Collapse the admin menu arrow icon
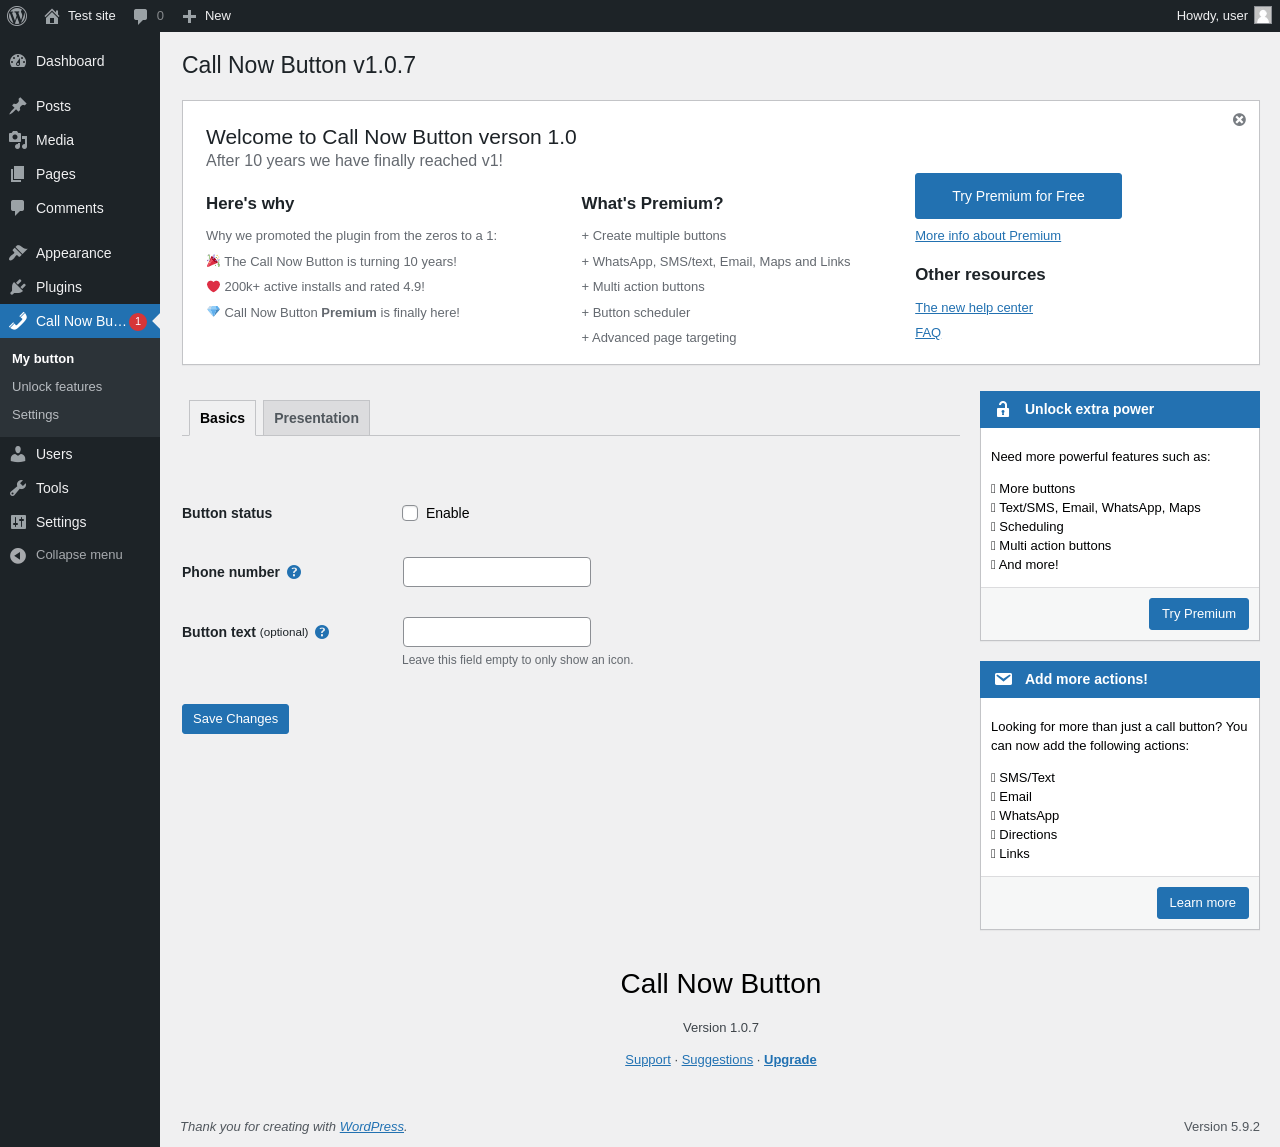Viewport: 1280px width, 1147px height. pyautogui.click(x=18, y=555)
